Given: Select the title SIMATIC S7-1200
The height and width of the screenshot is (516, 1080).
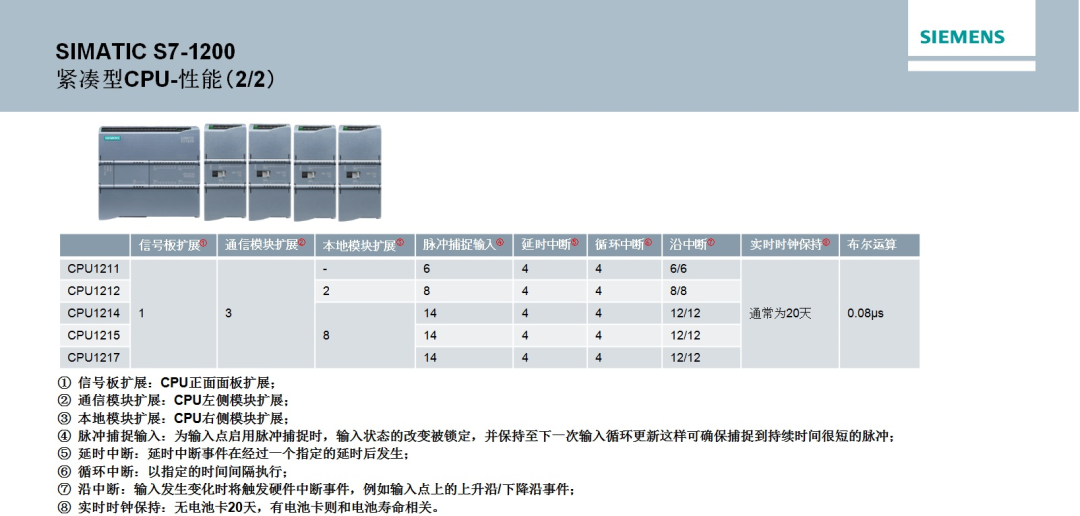Looking at the screenshot, I should (x=145, y=52).
